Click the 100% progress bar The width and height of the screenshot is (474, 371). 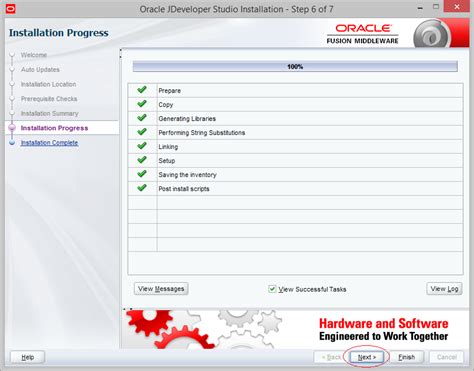coord(295,67)
